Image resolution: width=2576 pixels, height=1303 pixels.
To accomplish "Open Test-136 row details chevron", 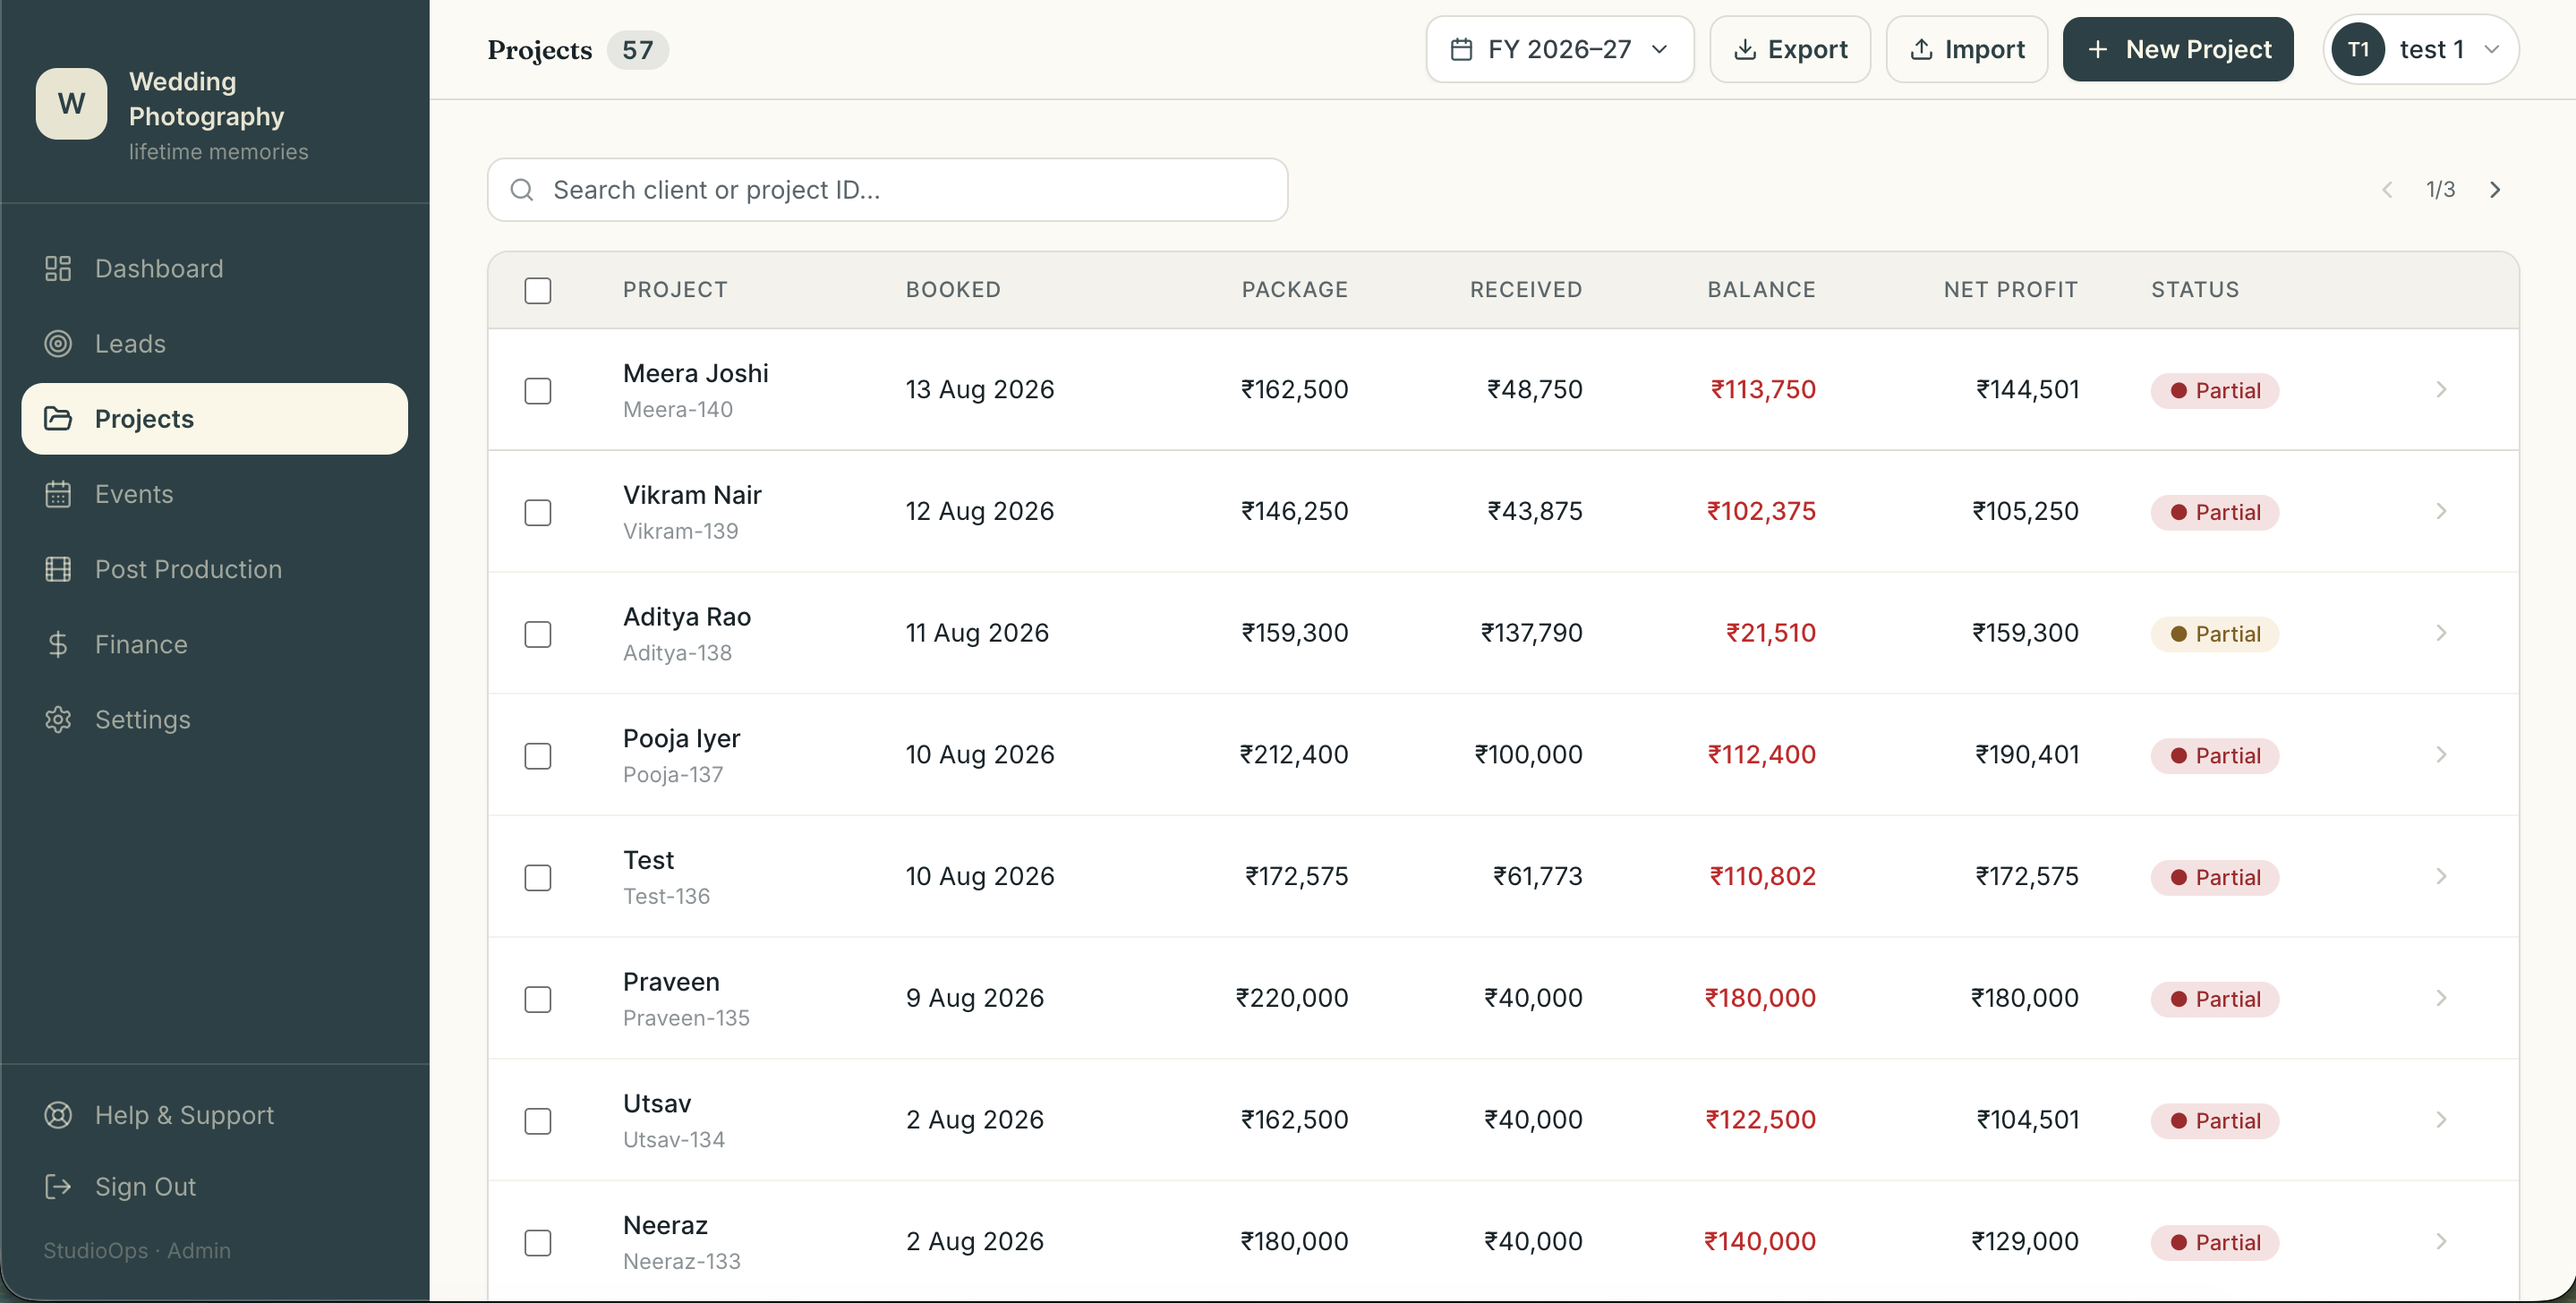I will [2441, 876].
